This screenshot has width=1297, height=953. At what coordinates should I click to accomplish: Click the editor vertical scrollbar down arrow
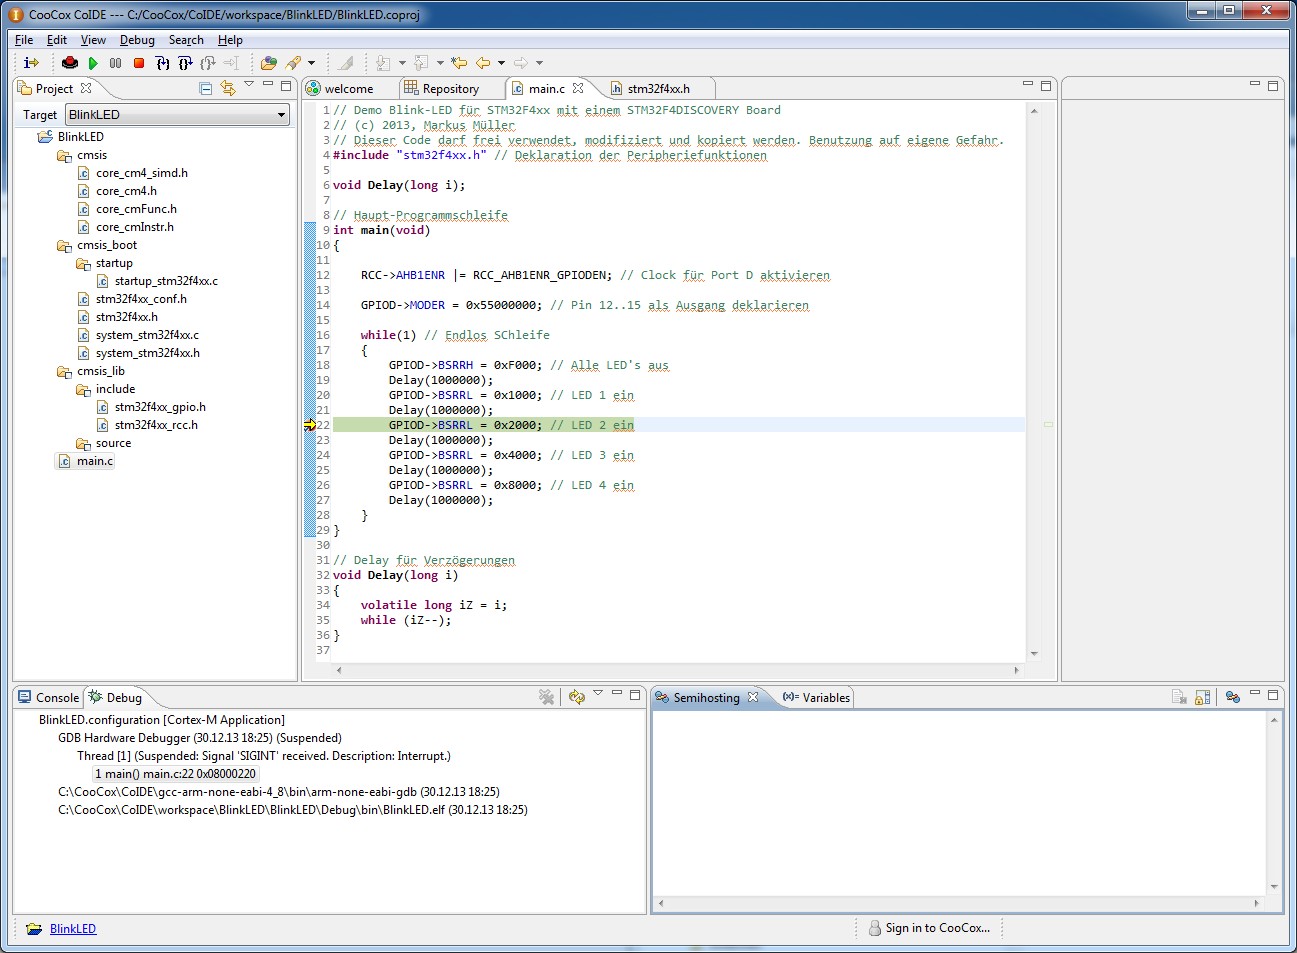[1034, 653]
